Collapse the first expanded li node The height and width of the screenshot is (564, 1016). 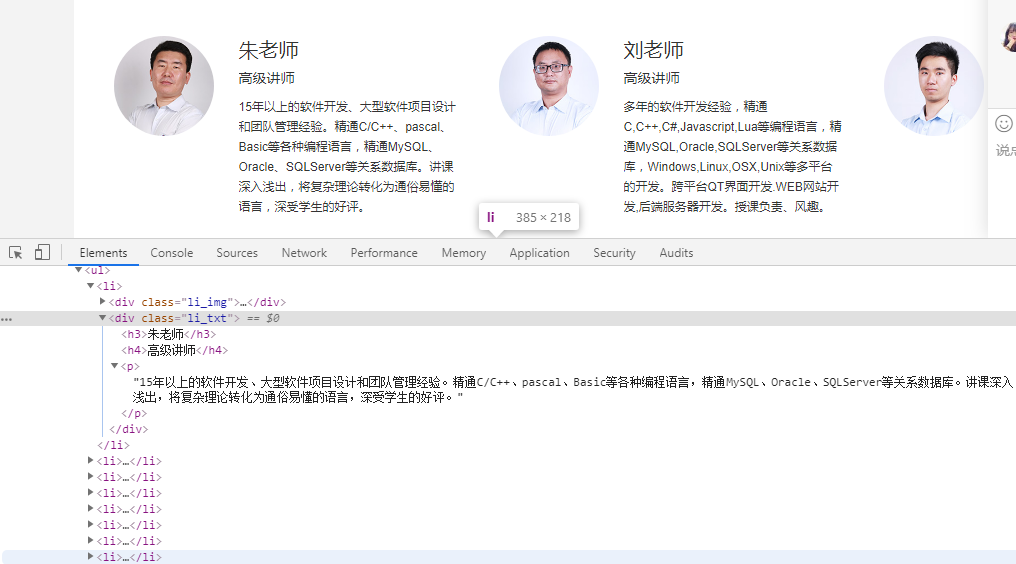click(x=91, y=285)
